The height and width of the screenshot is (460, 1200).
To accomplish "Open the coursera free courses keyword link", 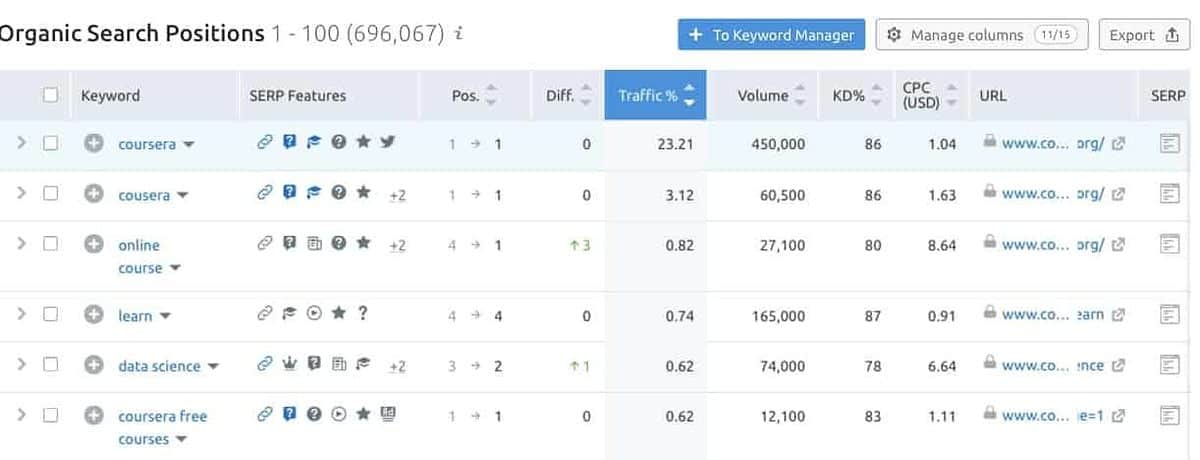I will click(162, 427).
